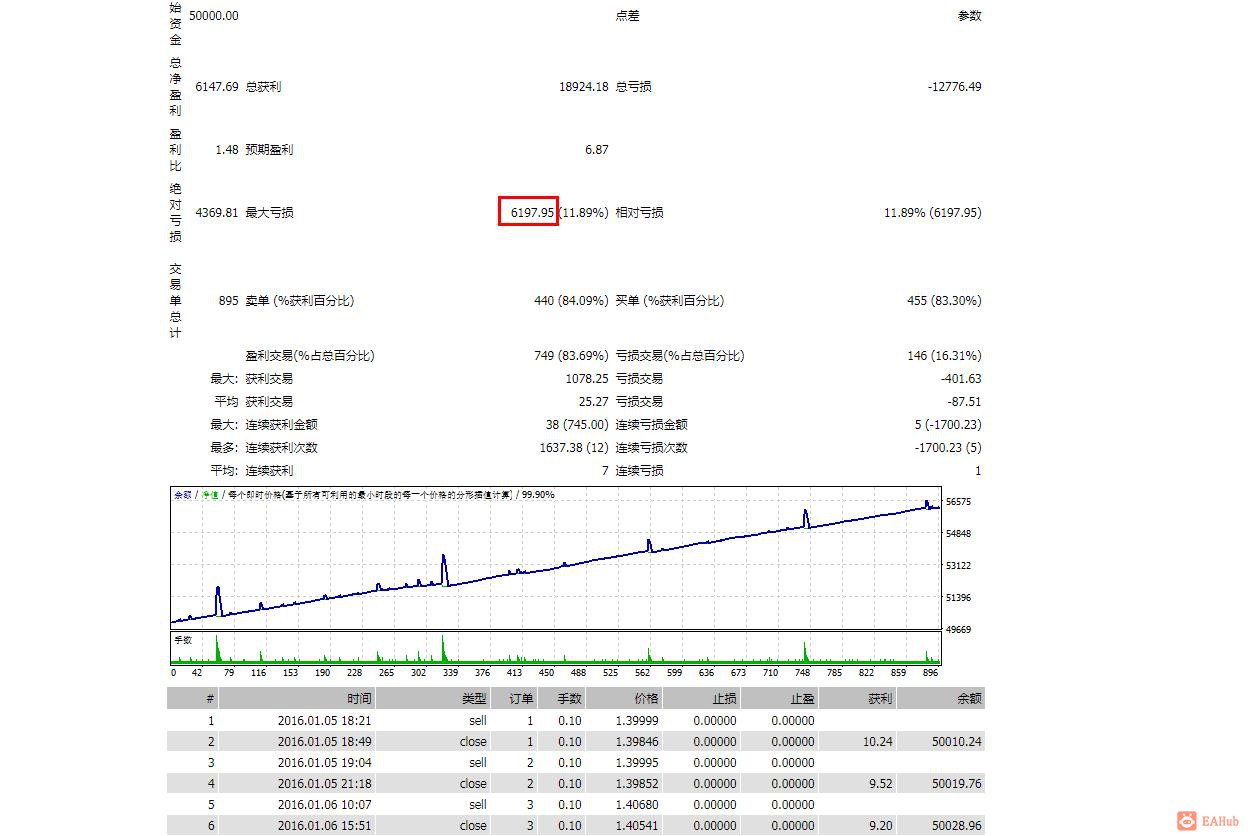Select the largest profit trade 1078.25

[x=587, y=379]
